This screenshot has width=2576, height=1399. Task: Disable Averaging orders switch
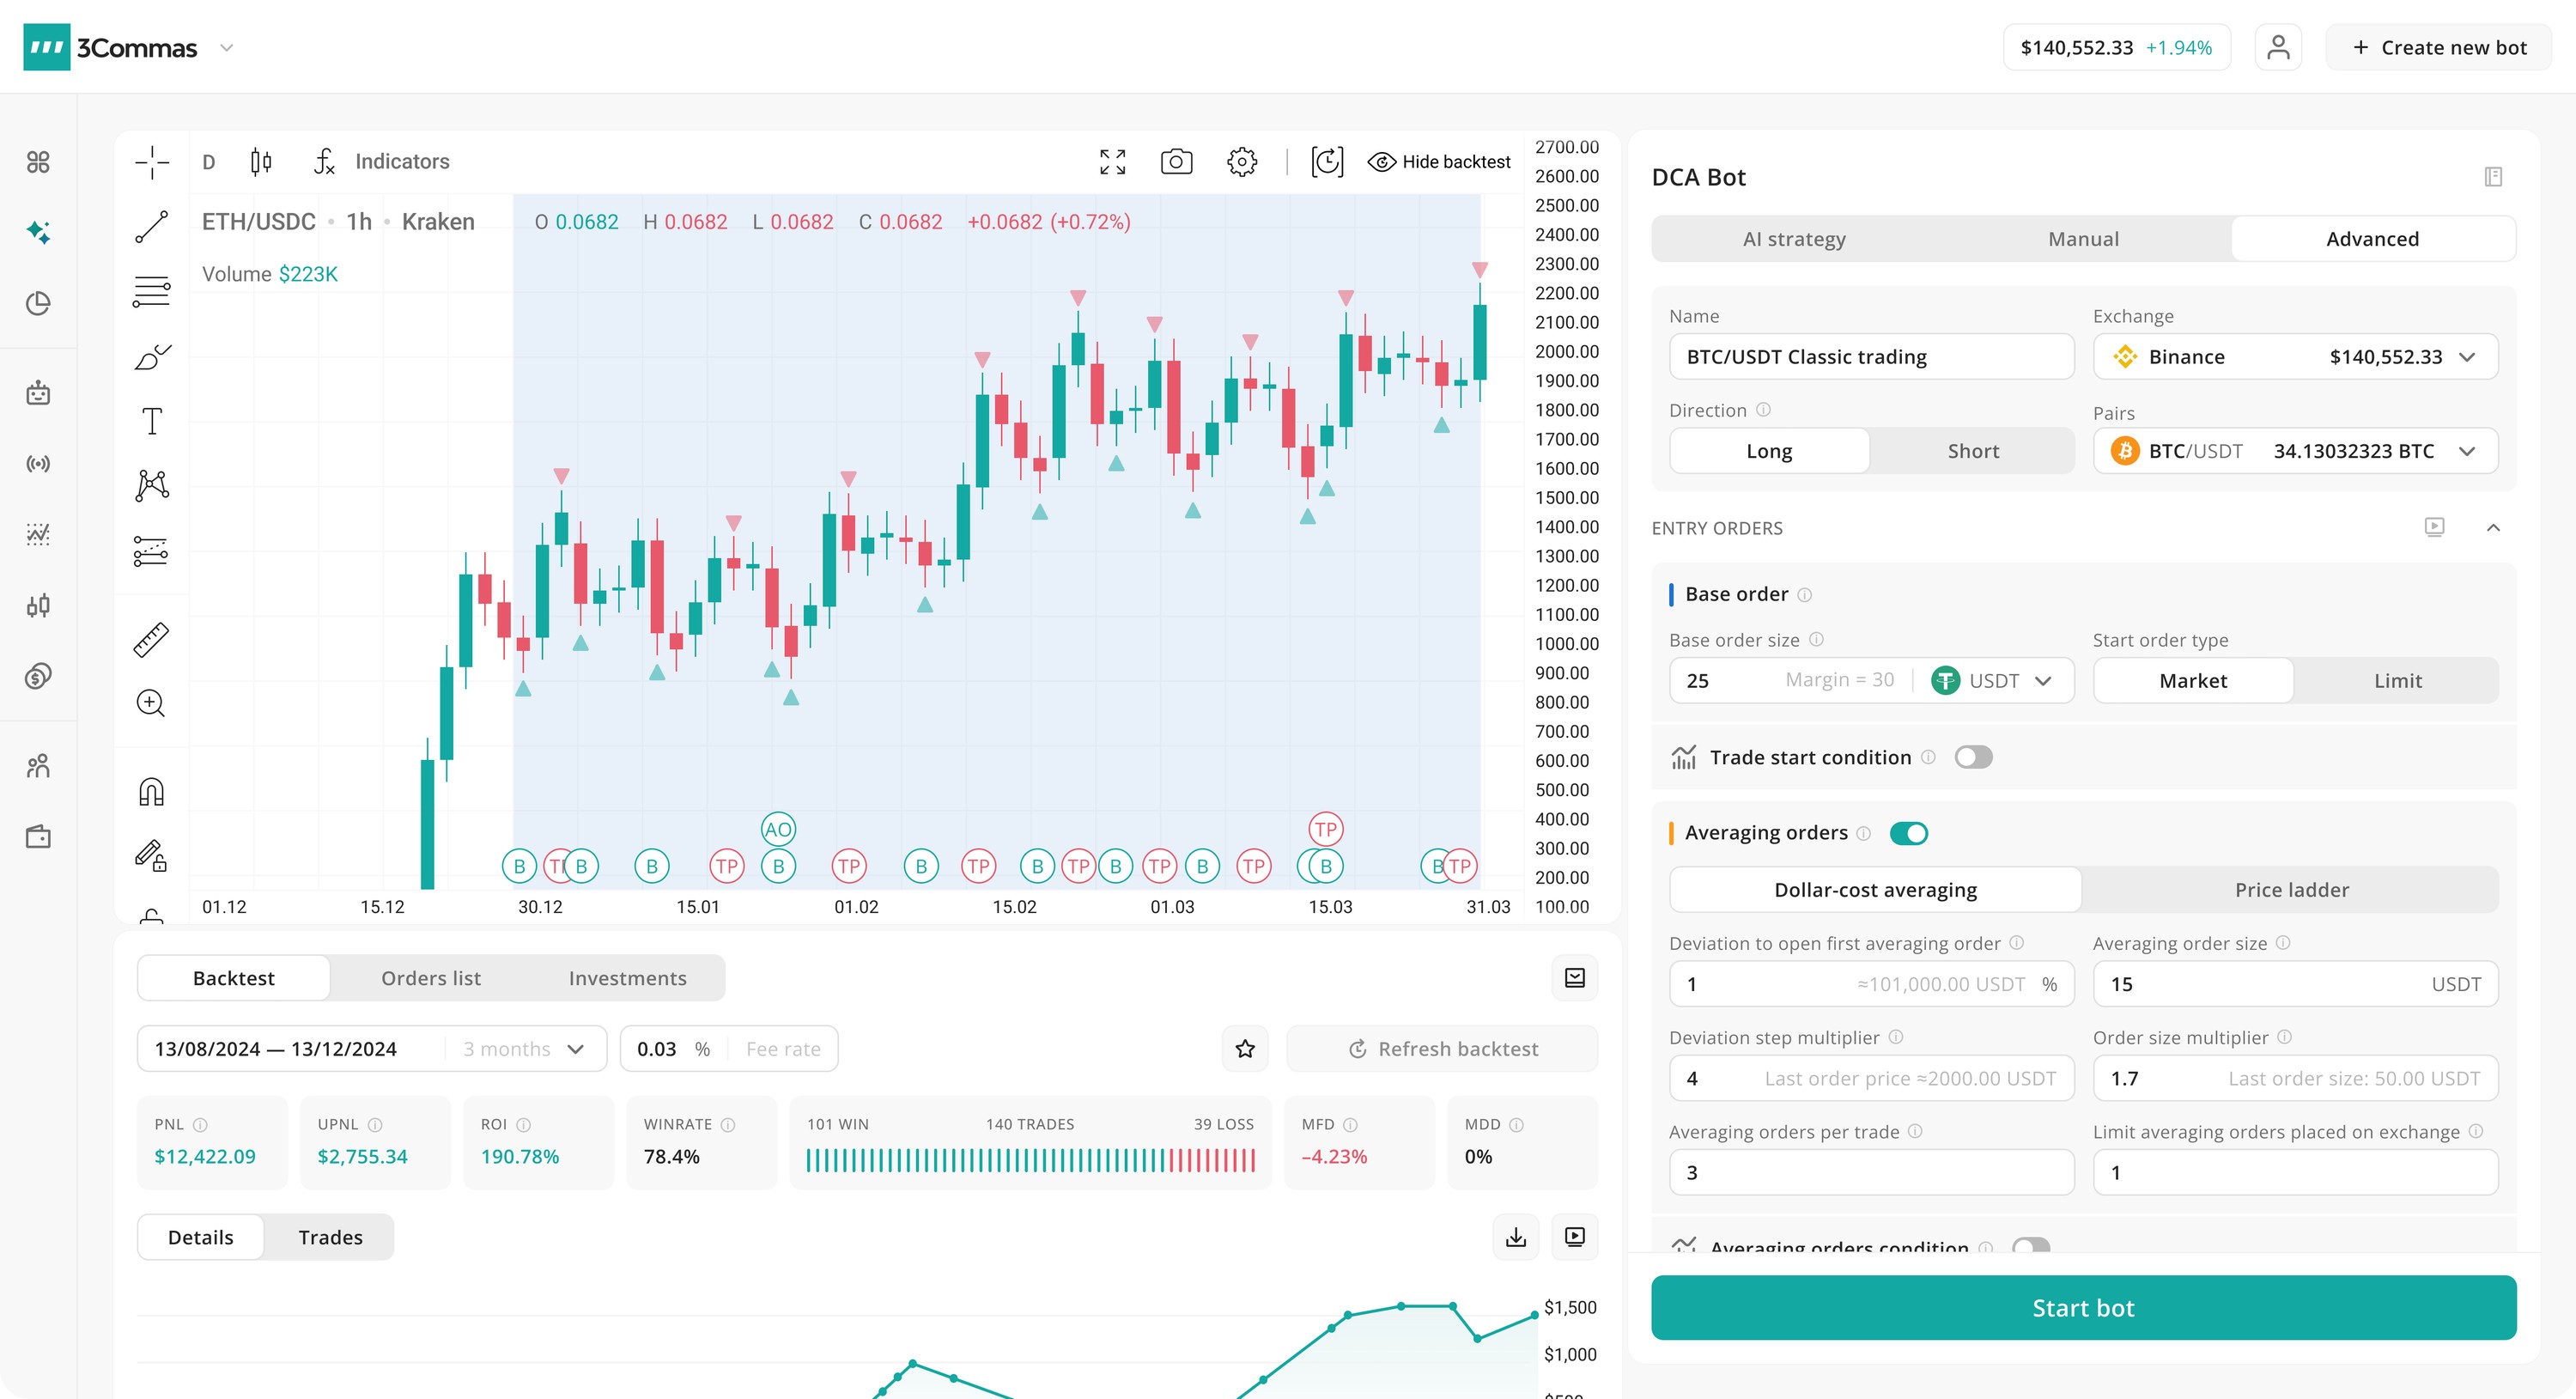tap(1909, 833)
